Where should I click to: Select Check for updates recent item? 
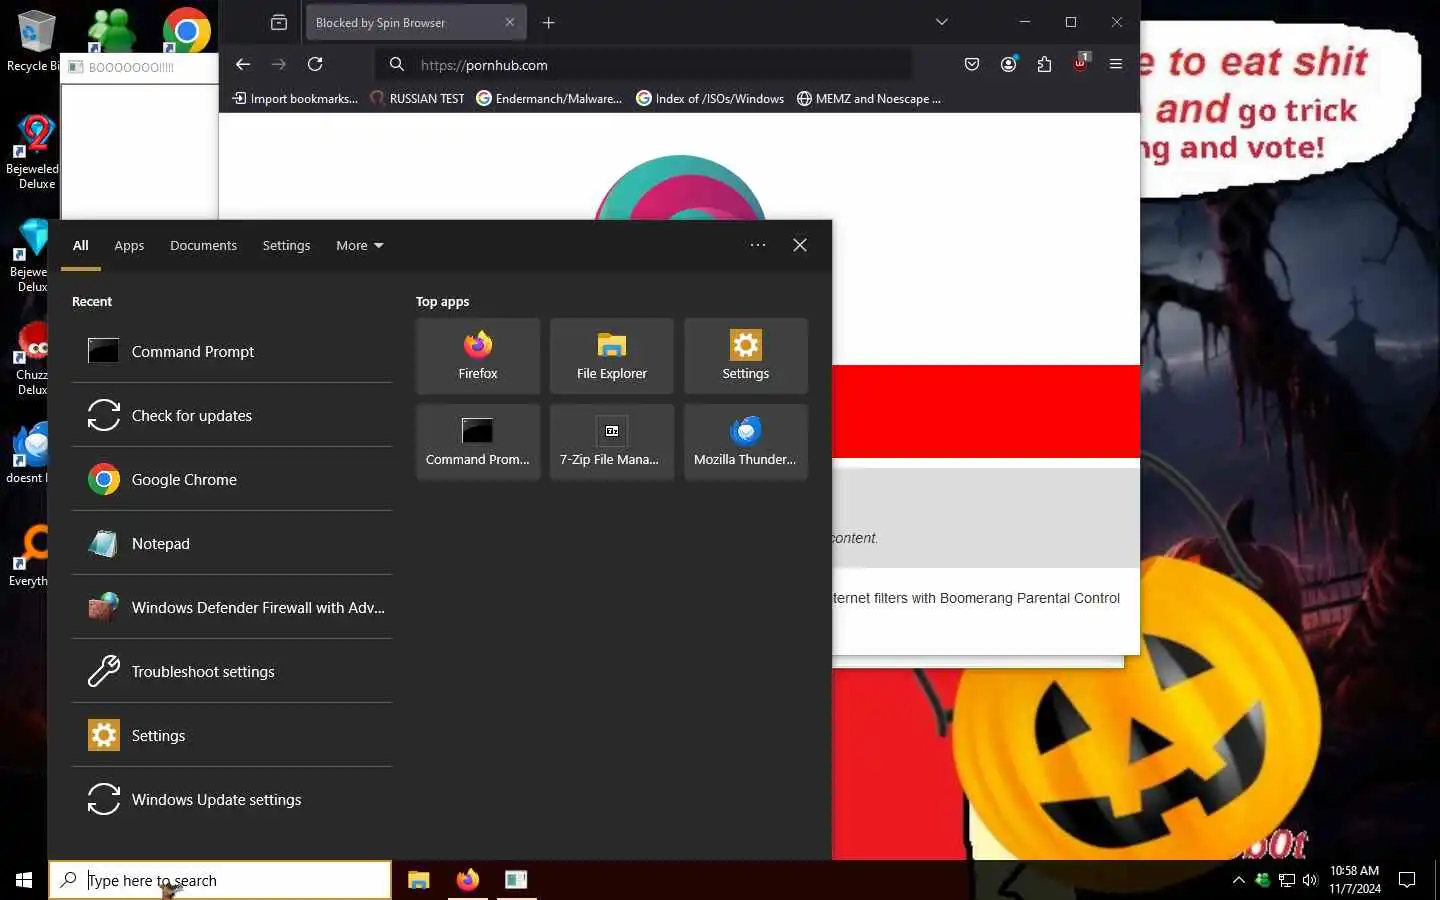pos(232,415)
